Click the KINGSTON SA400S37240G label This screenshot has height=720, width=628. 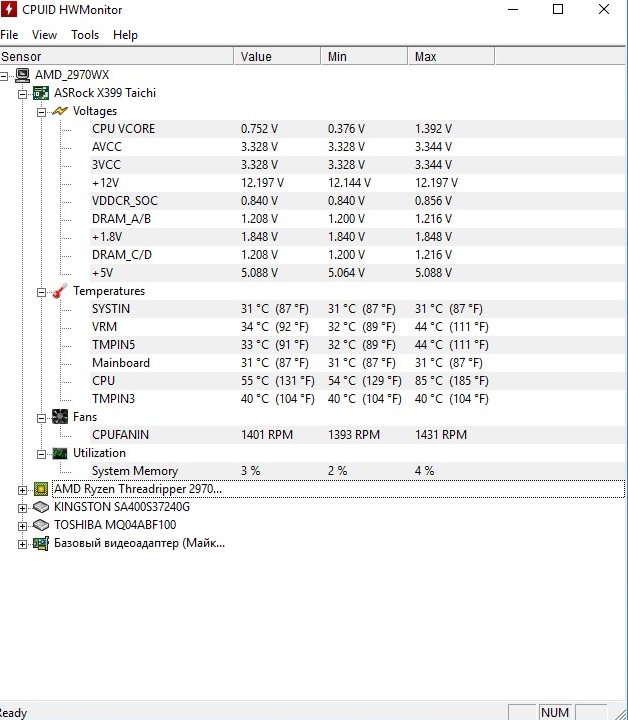[x=122, y=507]
